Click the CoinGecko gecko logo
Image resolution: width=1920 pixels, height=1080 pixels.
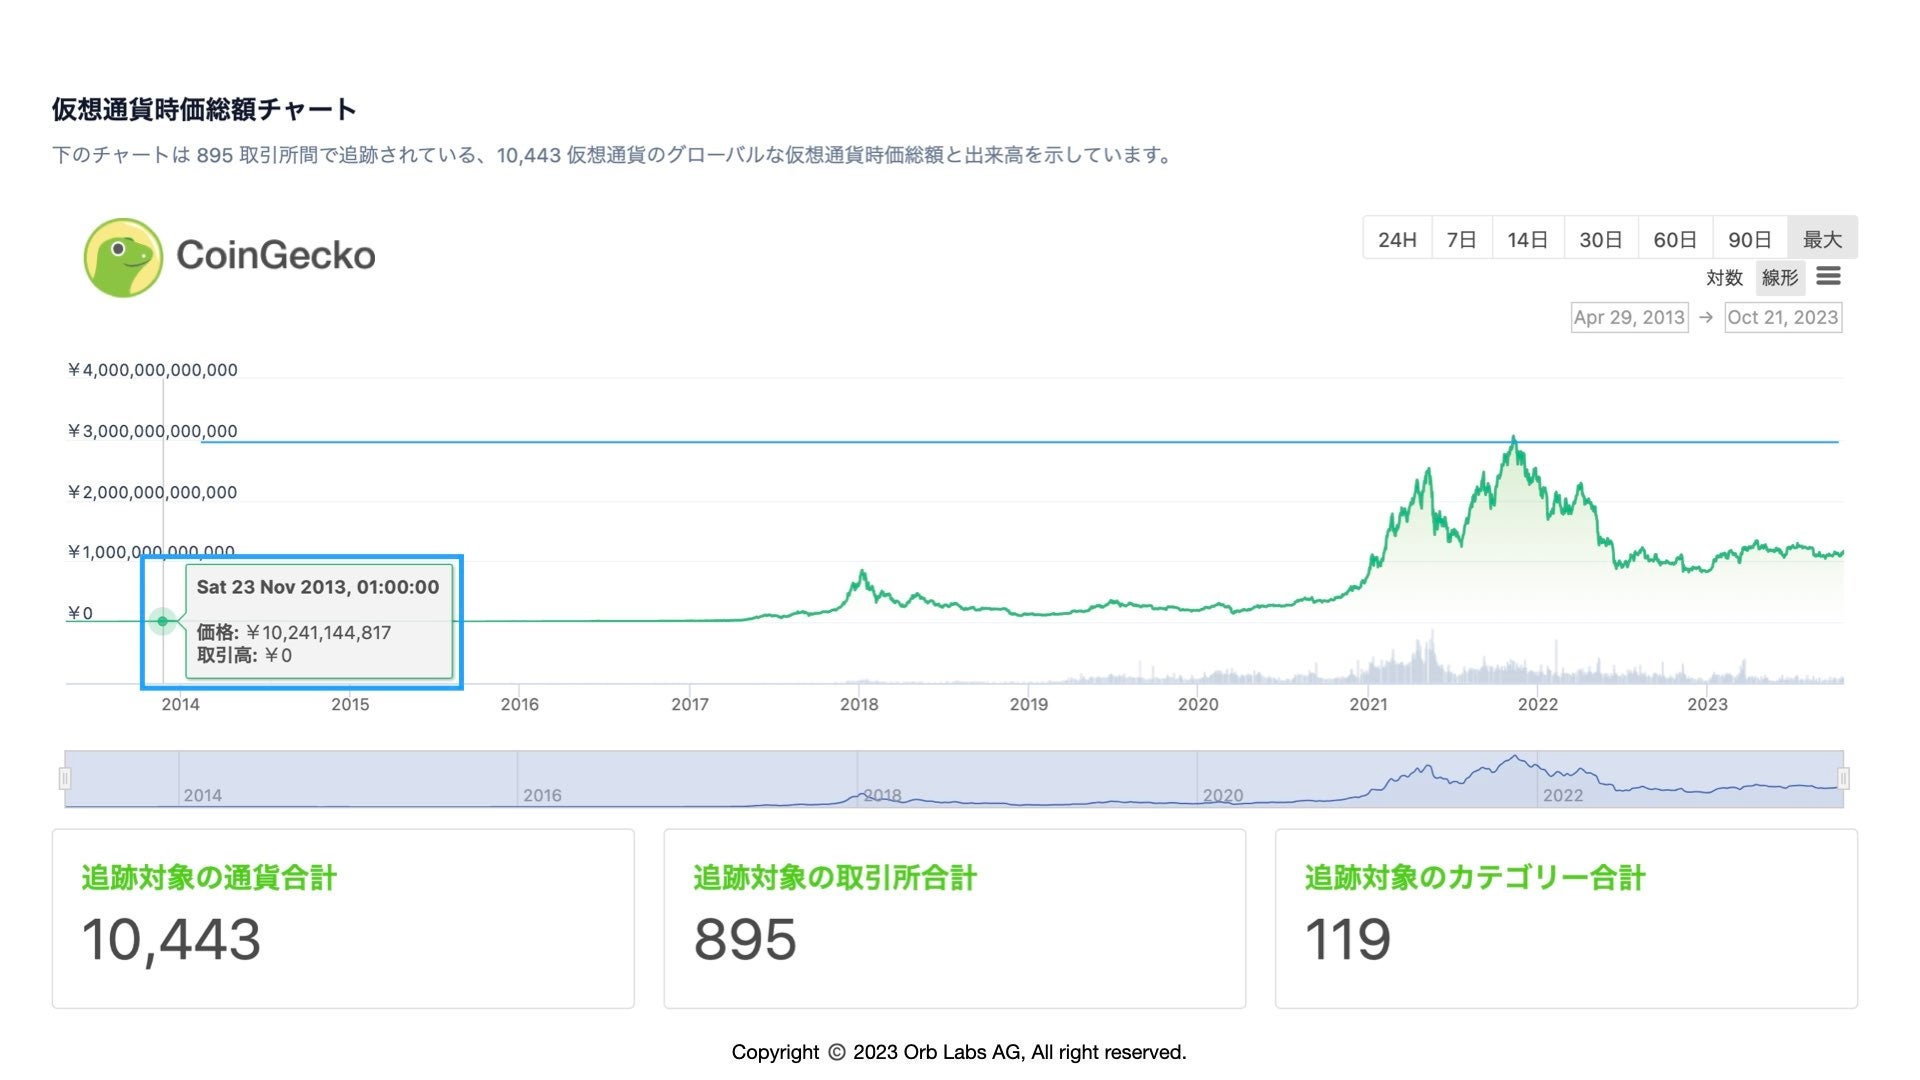123,257
